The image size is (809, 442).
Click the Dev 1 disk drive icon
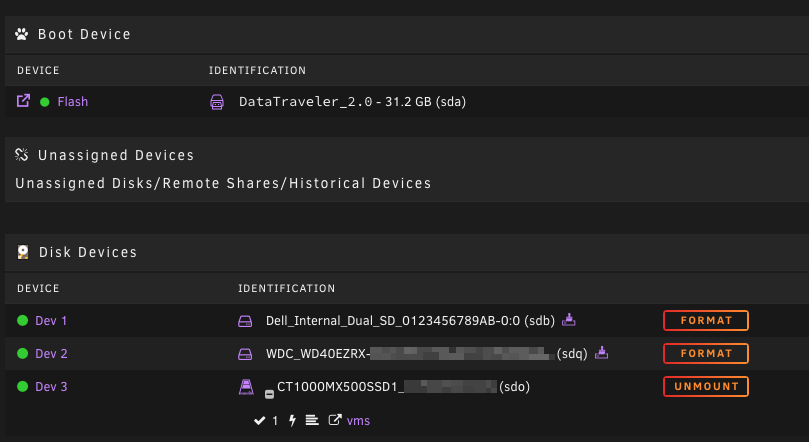click(x=245, y=321)
